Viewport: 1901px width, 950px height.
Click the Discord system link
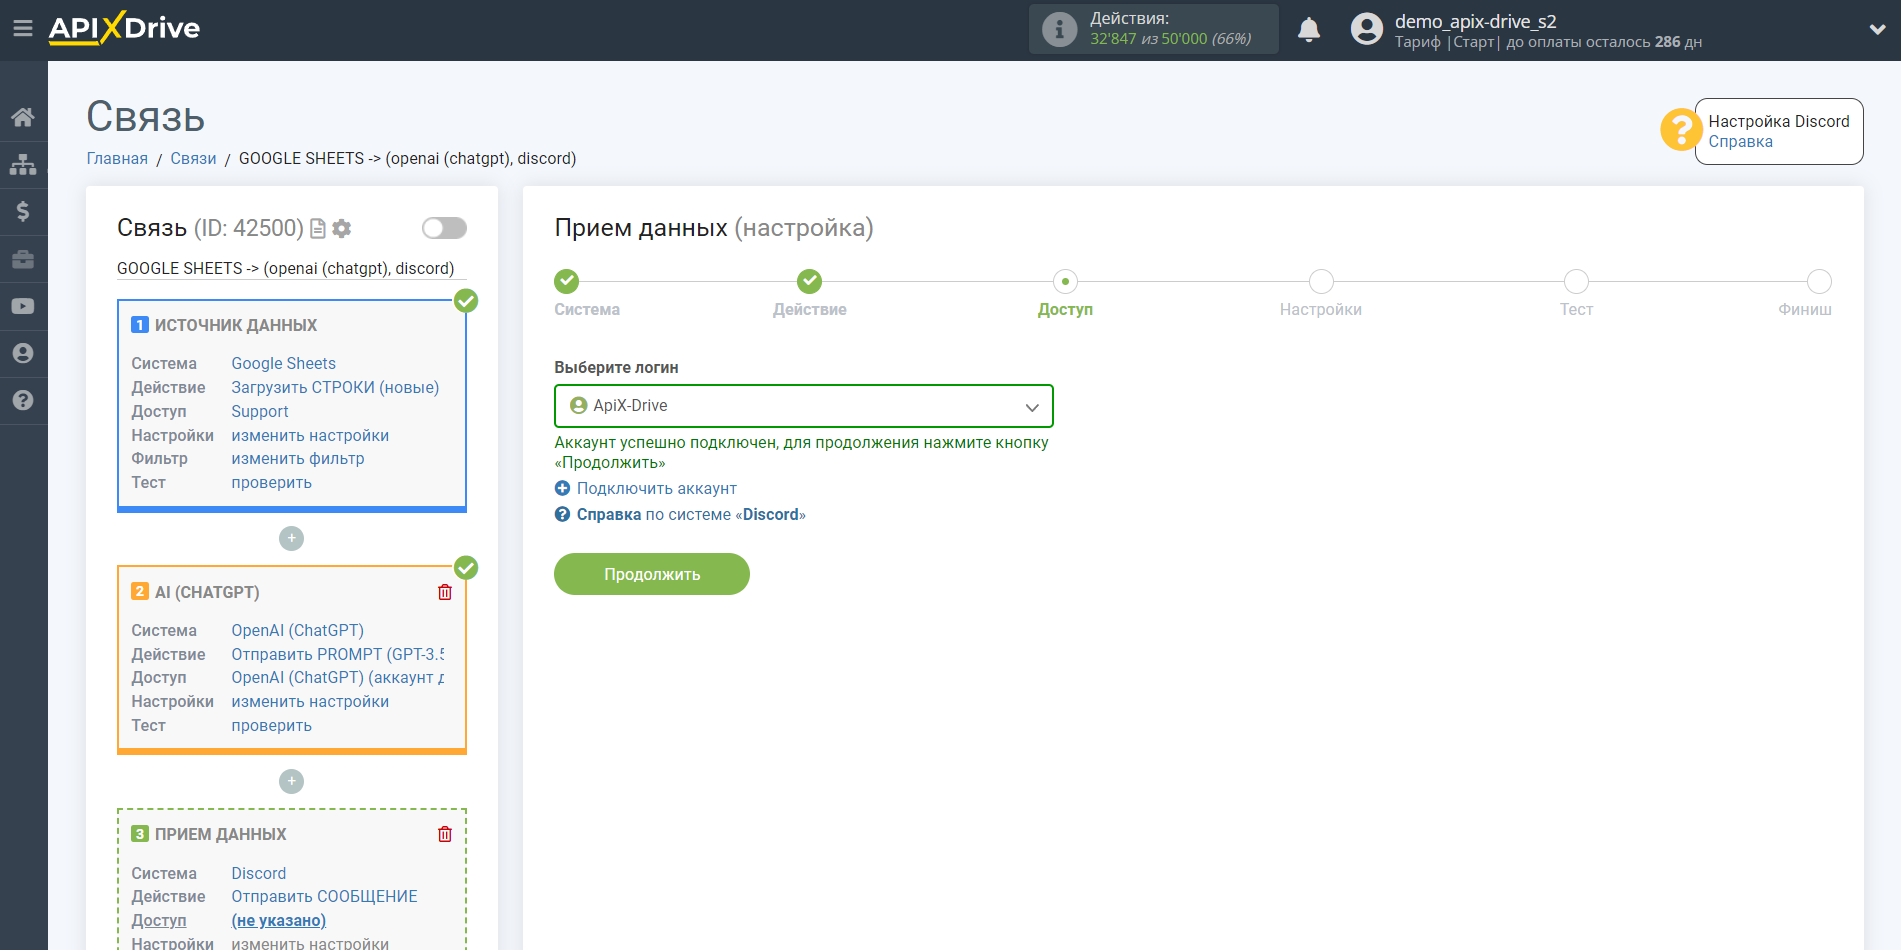tap(258, 874)
